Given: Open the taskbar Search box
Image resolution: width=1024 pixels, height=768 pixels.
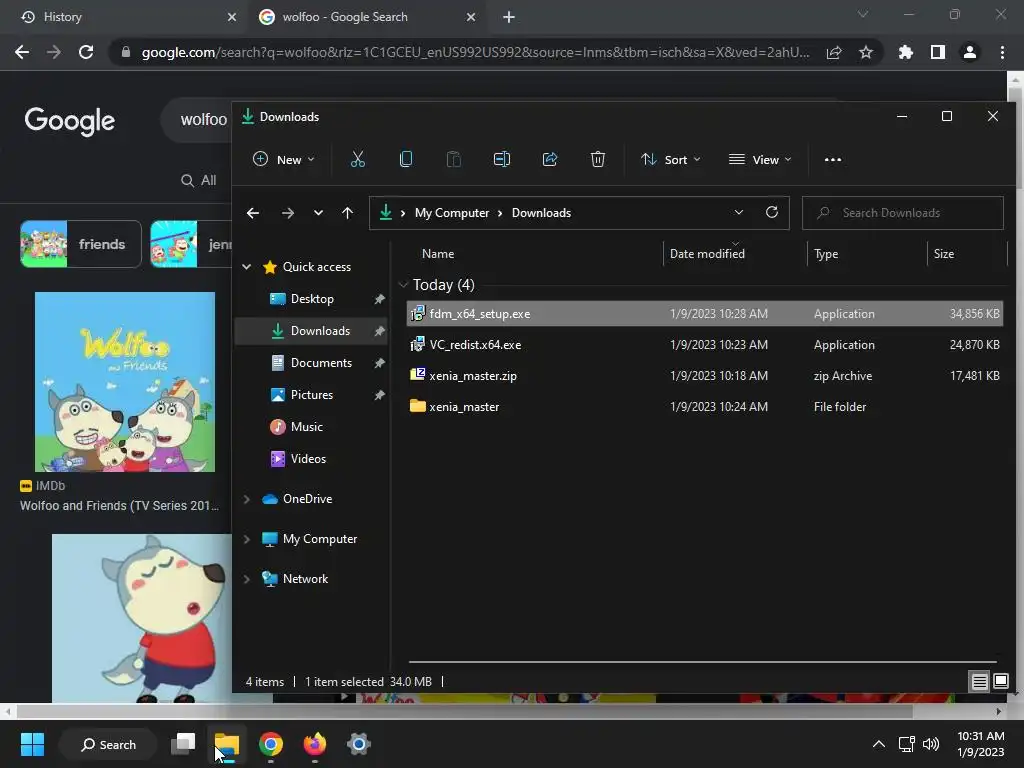Looking at the screenshot, I should (x=108, y=744).
